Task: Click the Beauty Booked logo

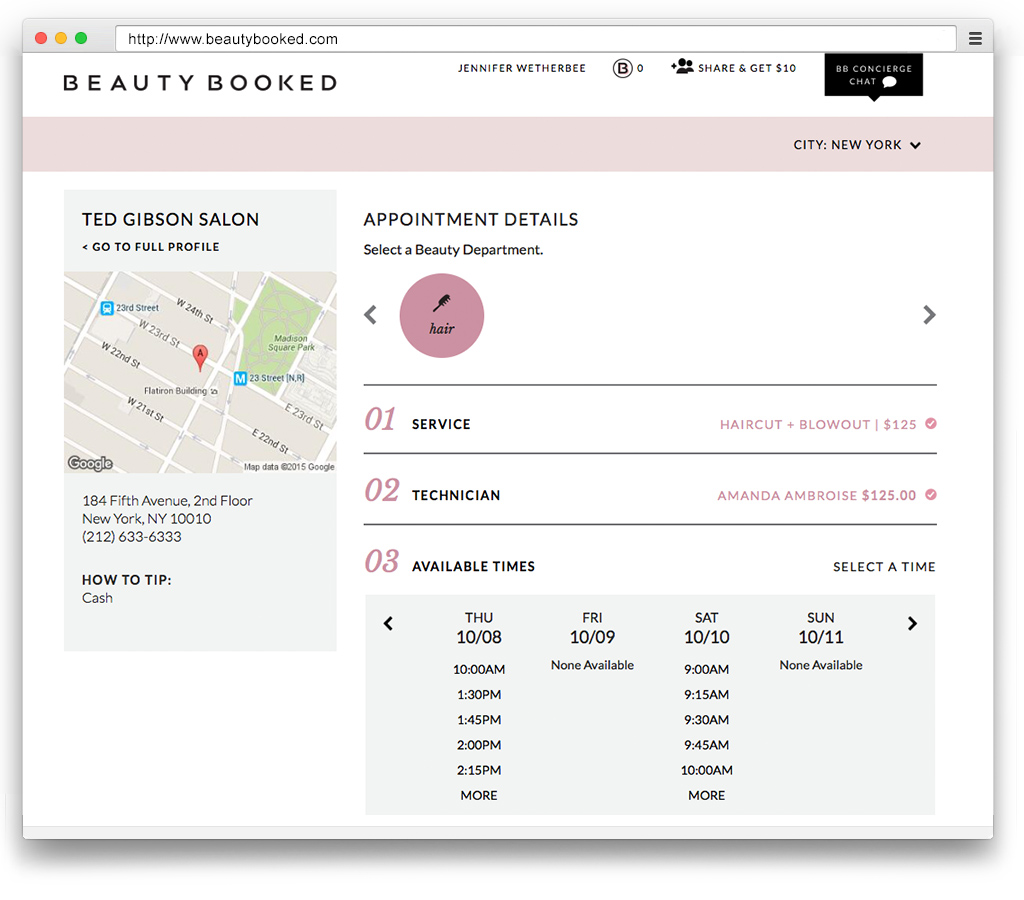Action: tap(200, 83)
